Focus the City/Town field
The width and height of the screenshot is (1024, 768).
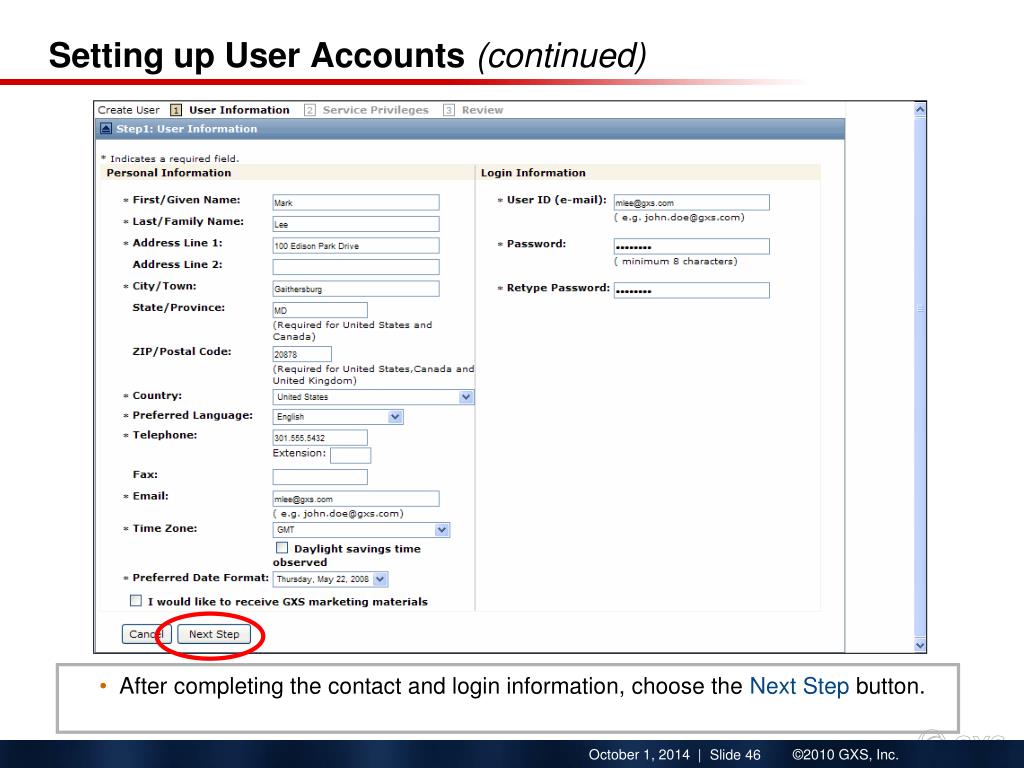[x=356, y=289]
